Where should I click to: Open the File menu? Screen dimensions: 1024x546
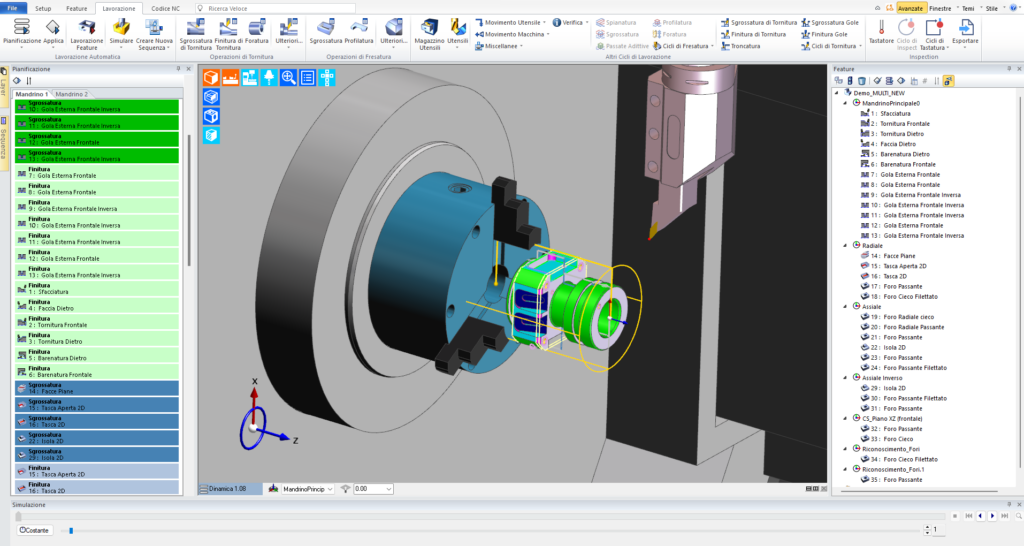point(12,8)
